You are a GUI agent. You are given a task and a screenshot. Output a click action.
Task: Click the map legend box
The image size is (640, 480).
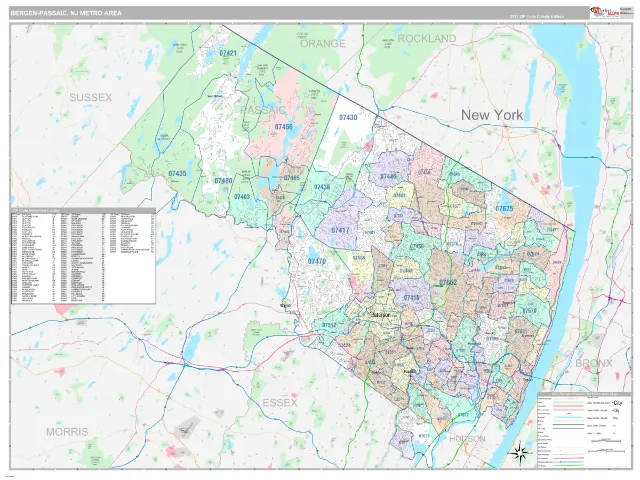coord(584,430)
